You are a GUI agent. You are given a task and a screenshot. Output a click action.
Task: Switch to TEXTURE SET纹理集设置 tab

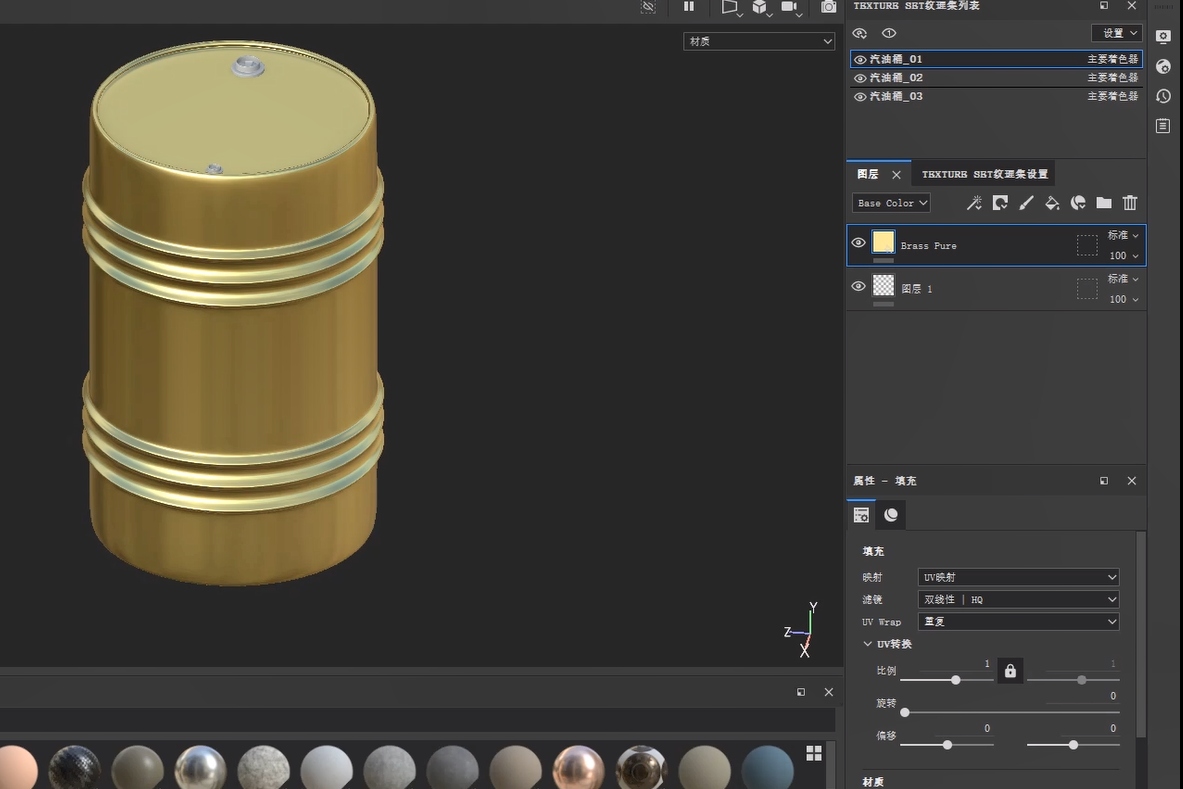click(984, 174)
